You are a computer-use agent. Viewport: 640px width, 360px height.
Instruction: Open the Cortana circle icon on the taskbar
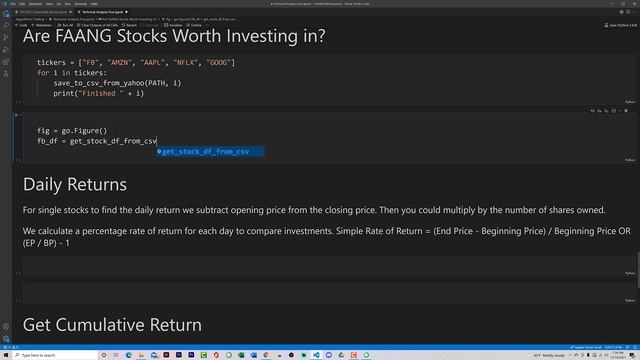click(104, 355)
